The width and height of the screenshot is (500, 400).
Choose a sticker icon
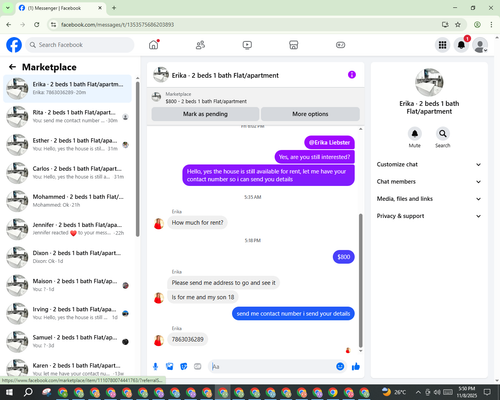(x=184, y=367)
